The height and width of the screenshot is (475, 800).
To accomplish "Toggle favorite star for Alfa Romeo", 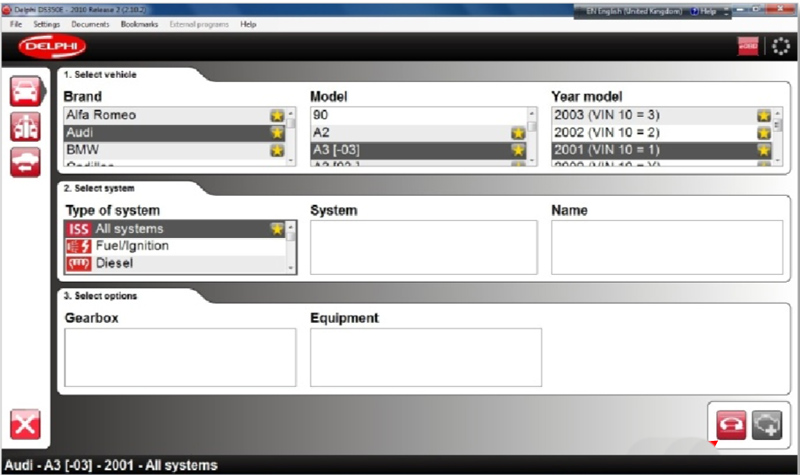I will tap(277, 115).
